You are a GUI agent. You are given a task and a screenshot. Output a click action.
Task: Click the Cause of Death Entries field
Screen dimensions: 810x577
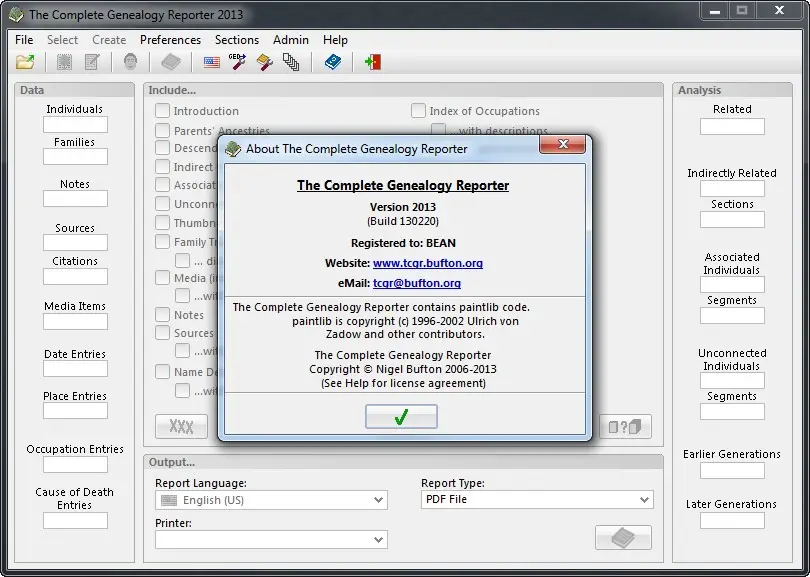(x=75, y=521)
